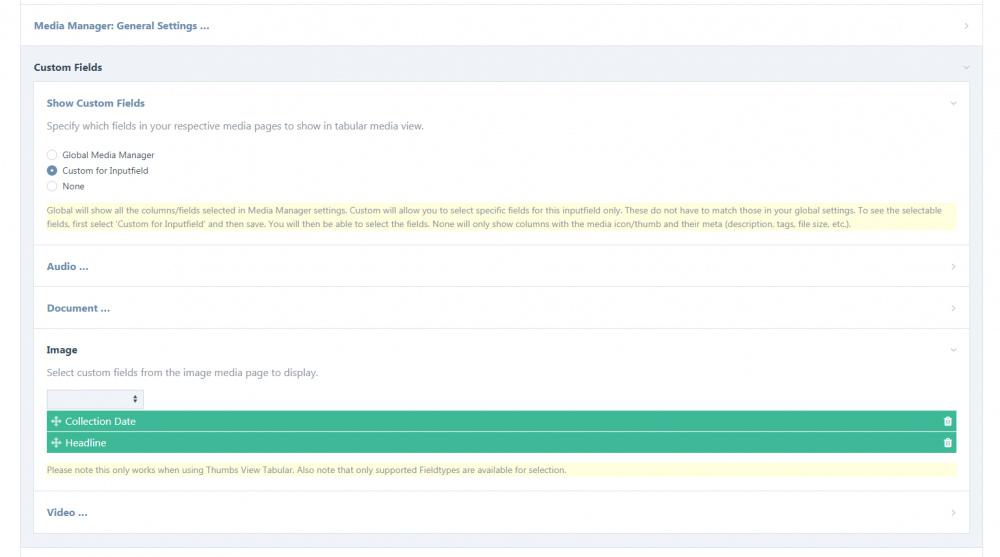Collapse Show Custom Fields using its chevron

[x=953, y=103]
